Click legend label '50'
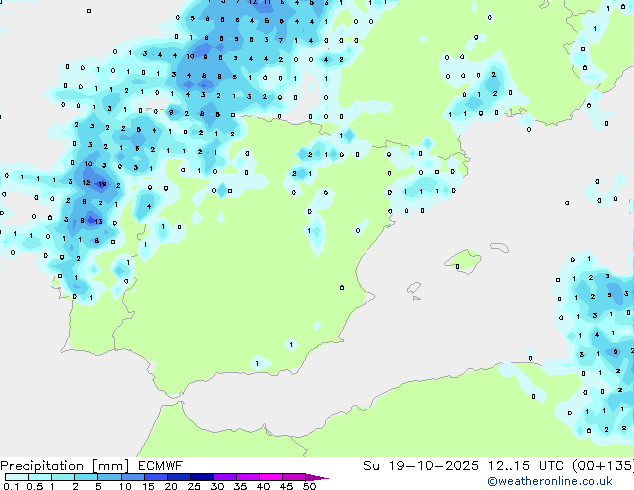The height and width of the screenshot is (490, 634). click(x=309, y=486)
